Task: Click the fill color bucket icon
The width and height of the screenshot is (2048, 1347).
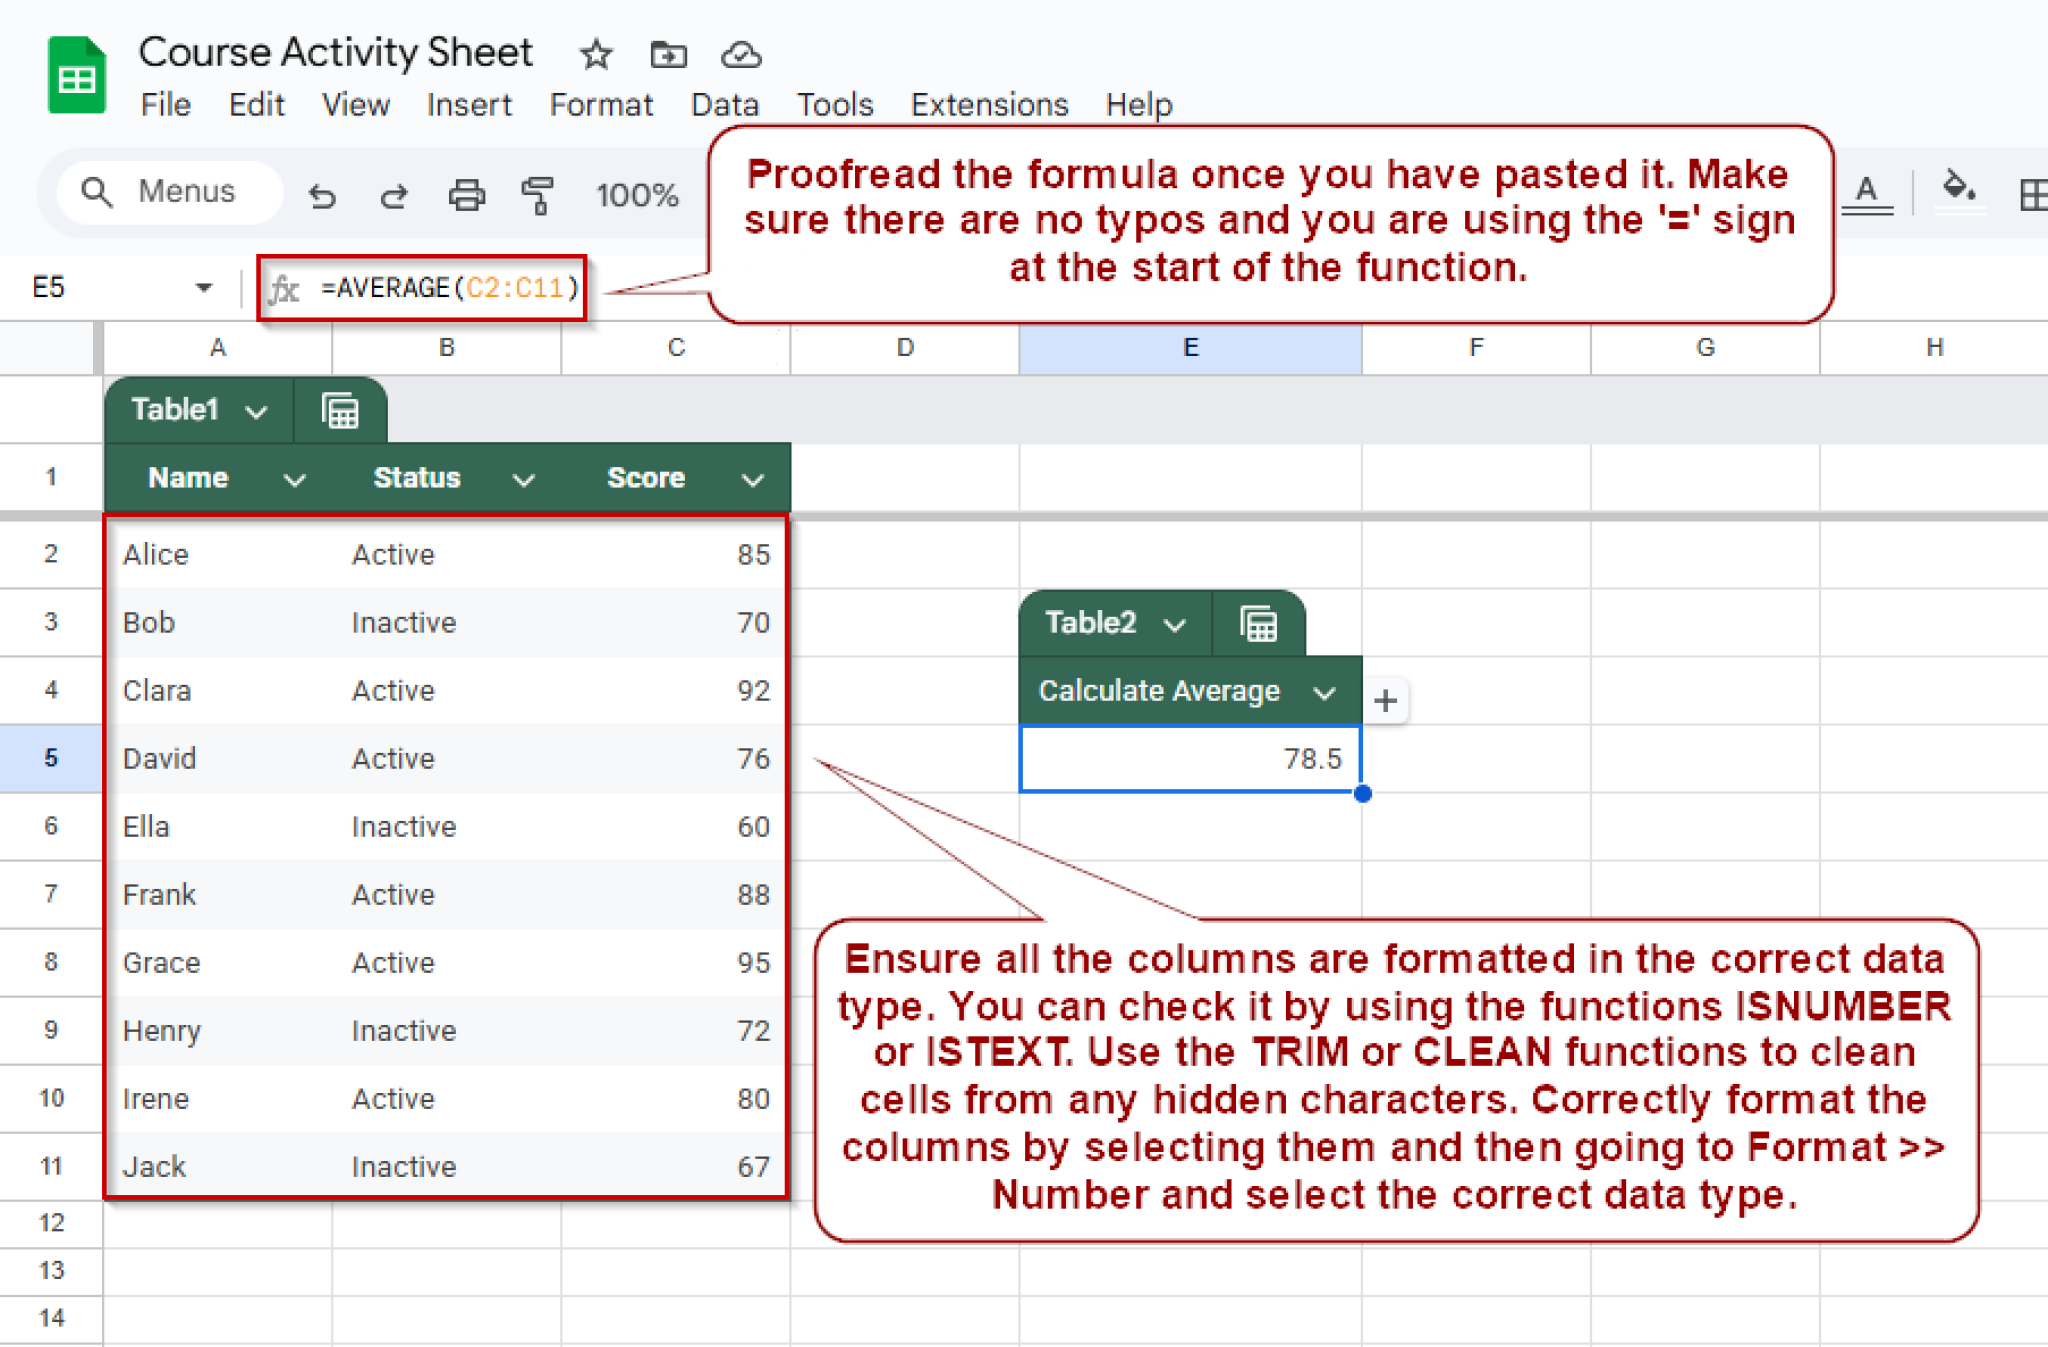Action: 1957,188
